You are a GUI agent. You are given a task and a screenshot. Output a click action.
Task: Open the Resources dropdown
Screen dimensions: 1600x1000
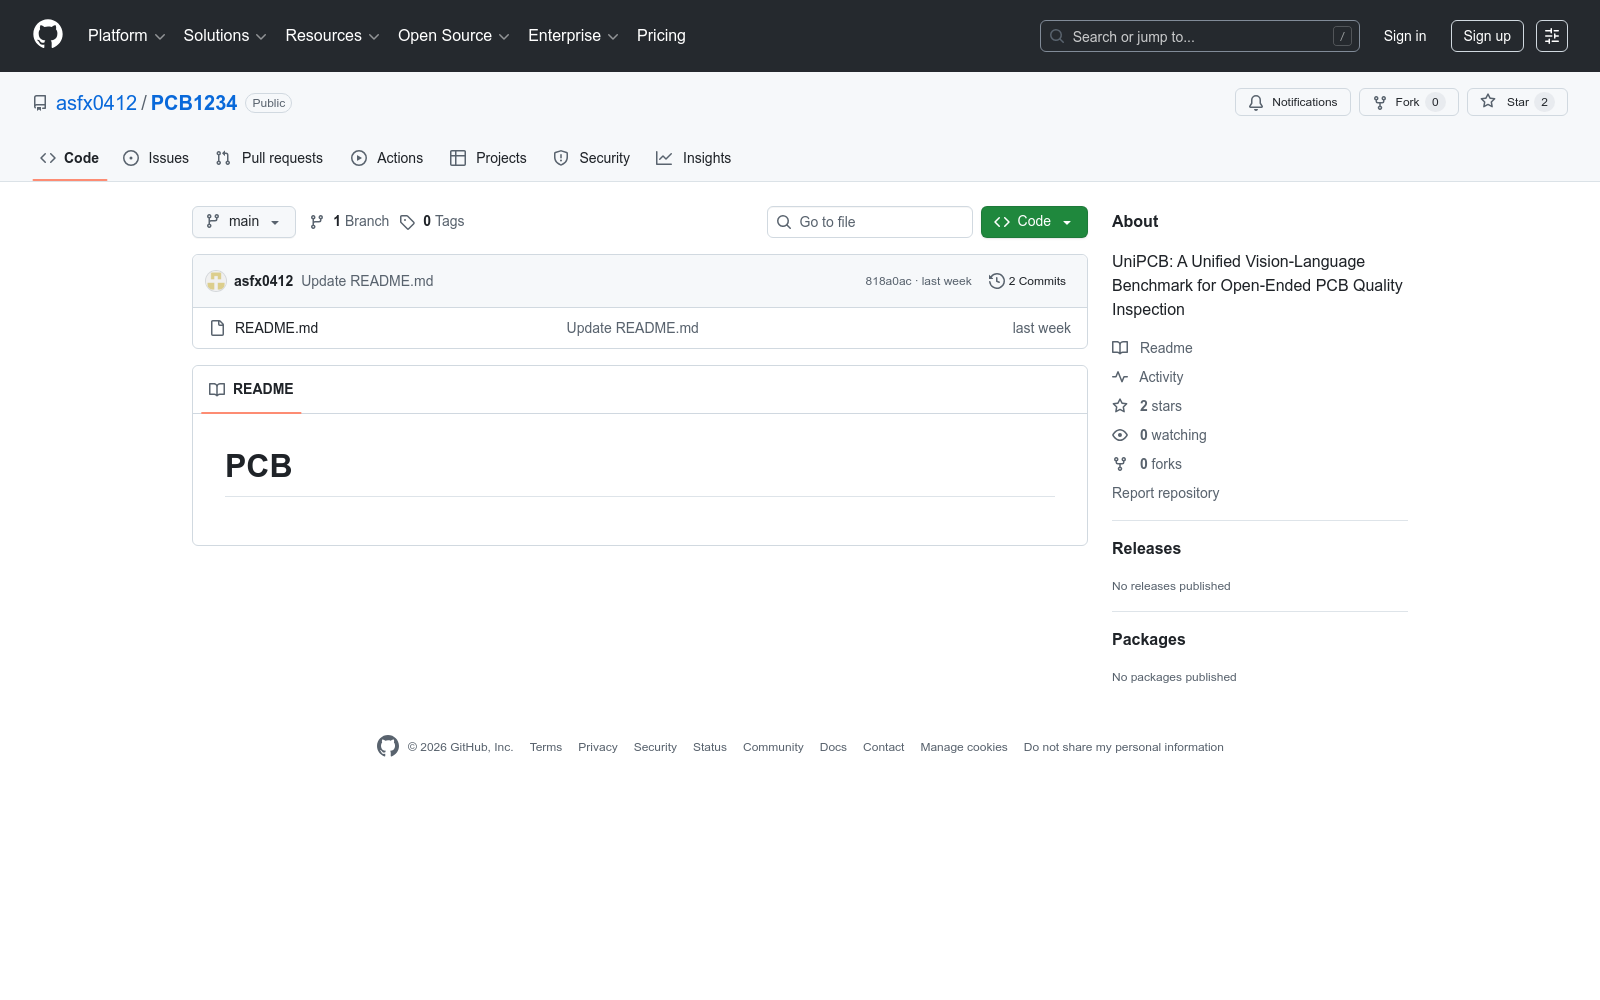tap(332, 36)
